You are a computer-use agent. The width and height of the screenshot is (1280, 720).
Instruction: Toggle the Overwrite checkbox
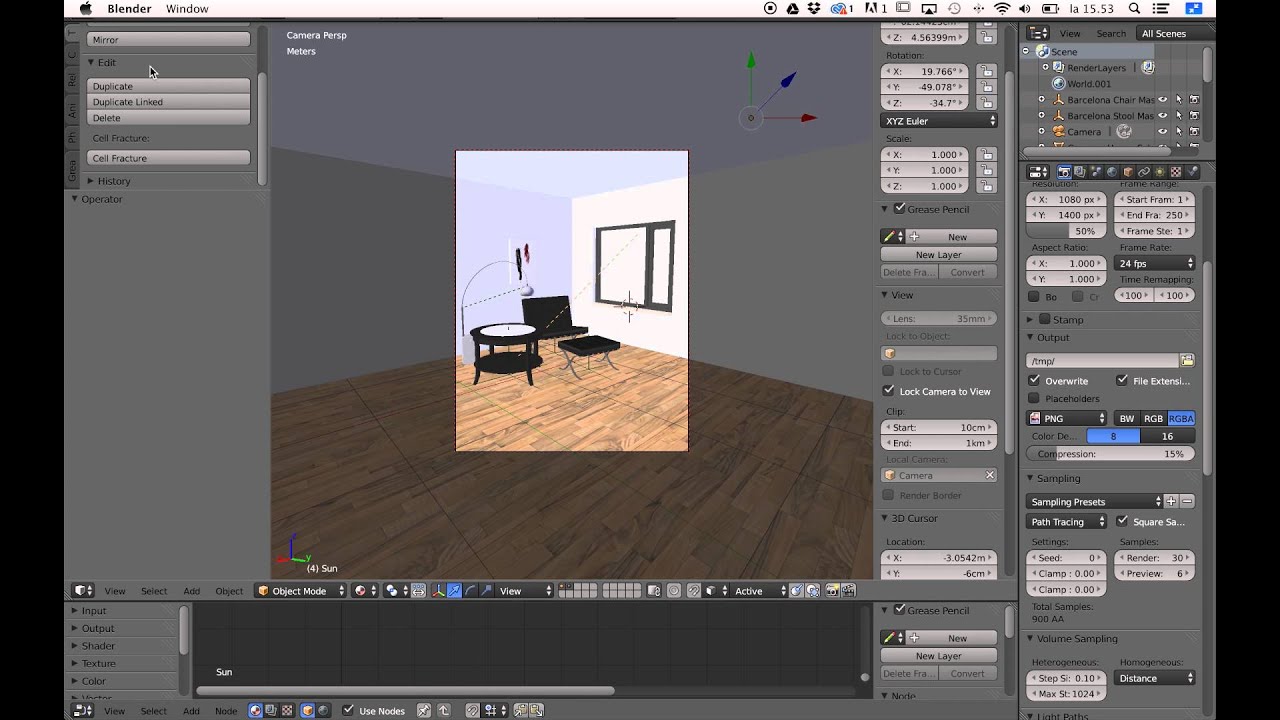coord(1034,381)
